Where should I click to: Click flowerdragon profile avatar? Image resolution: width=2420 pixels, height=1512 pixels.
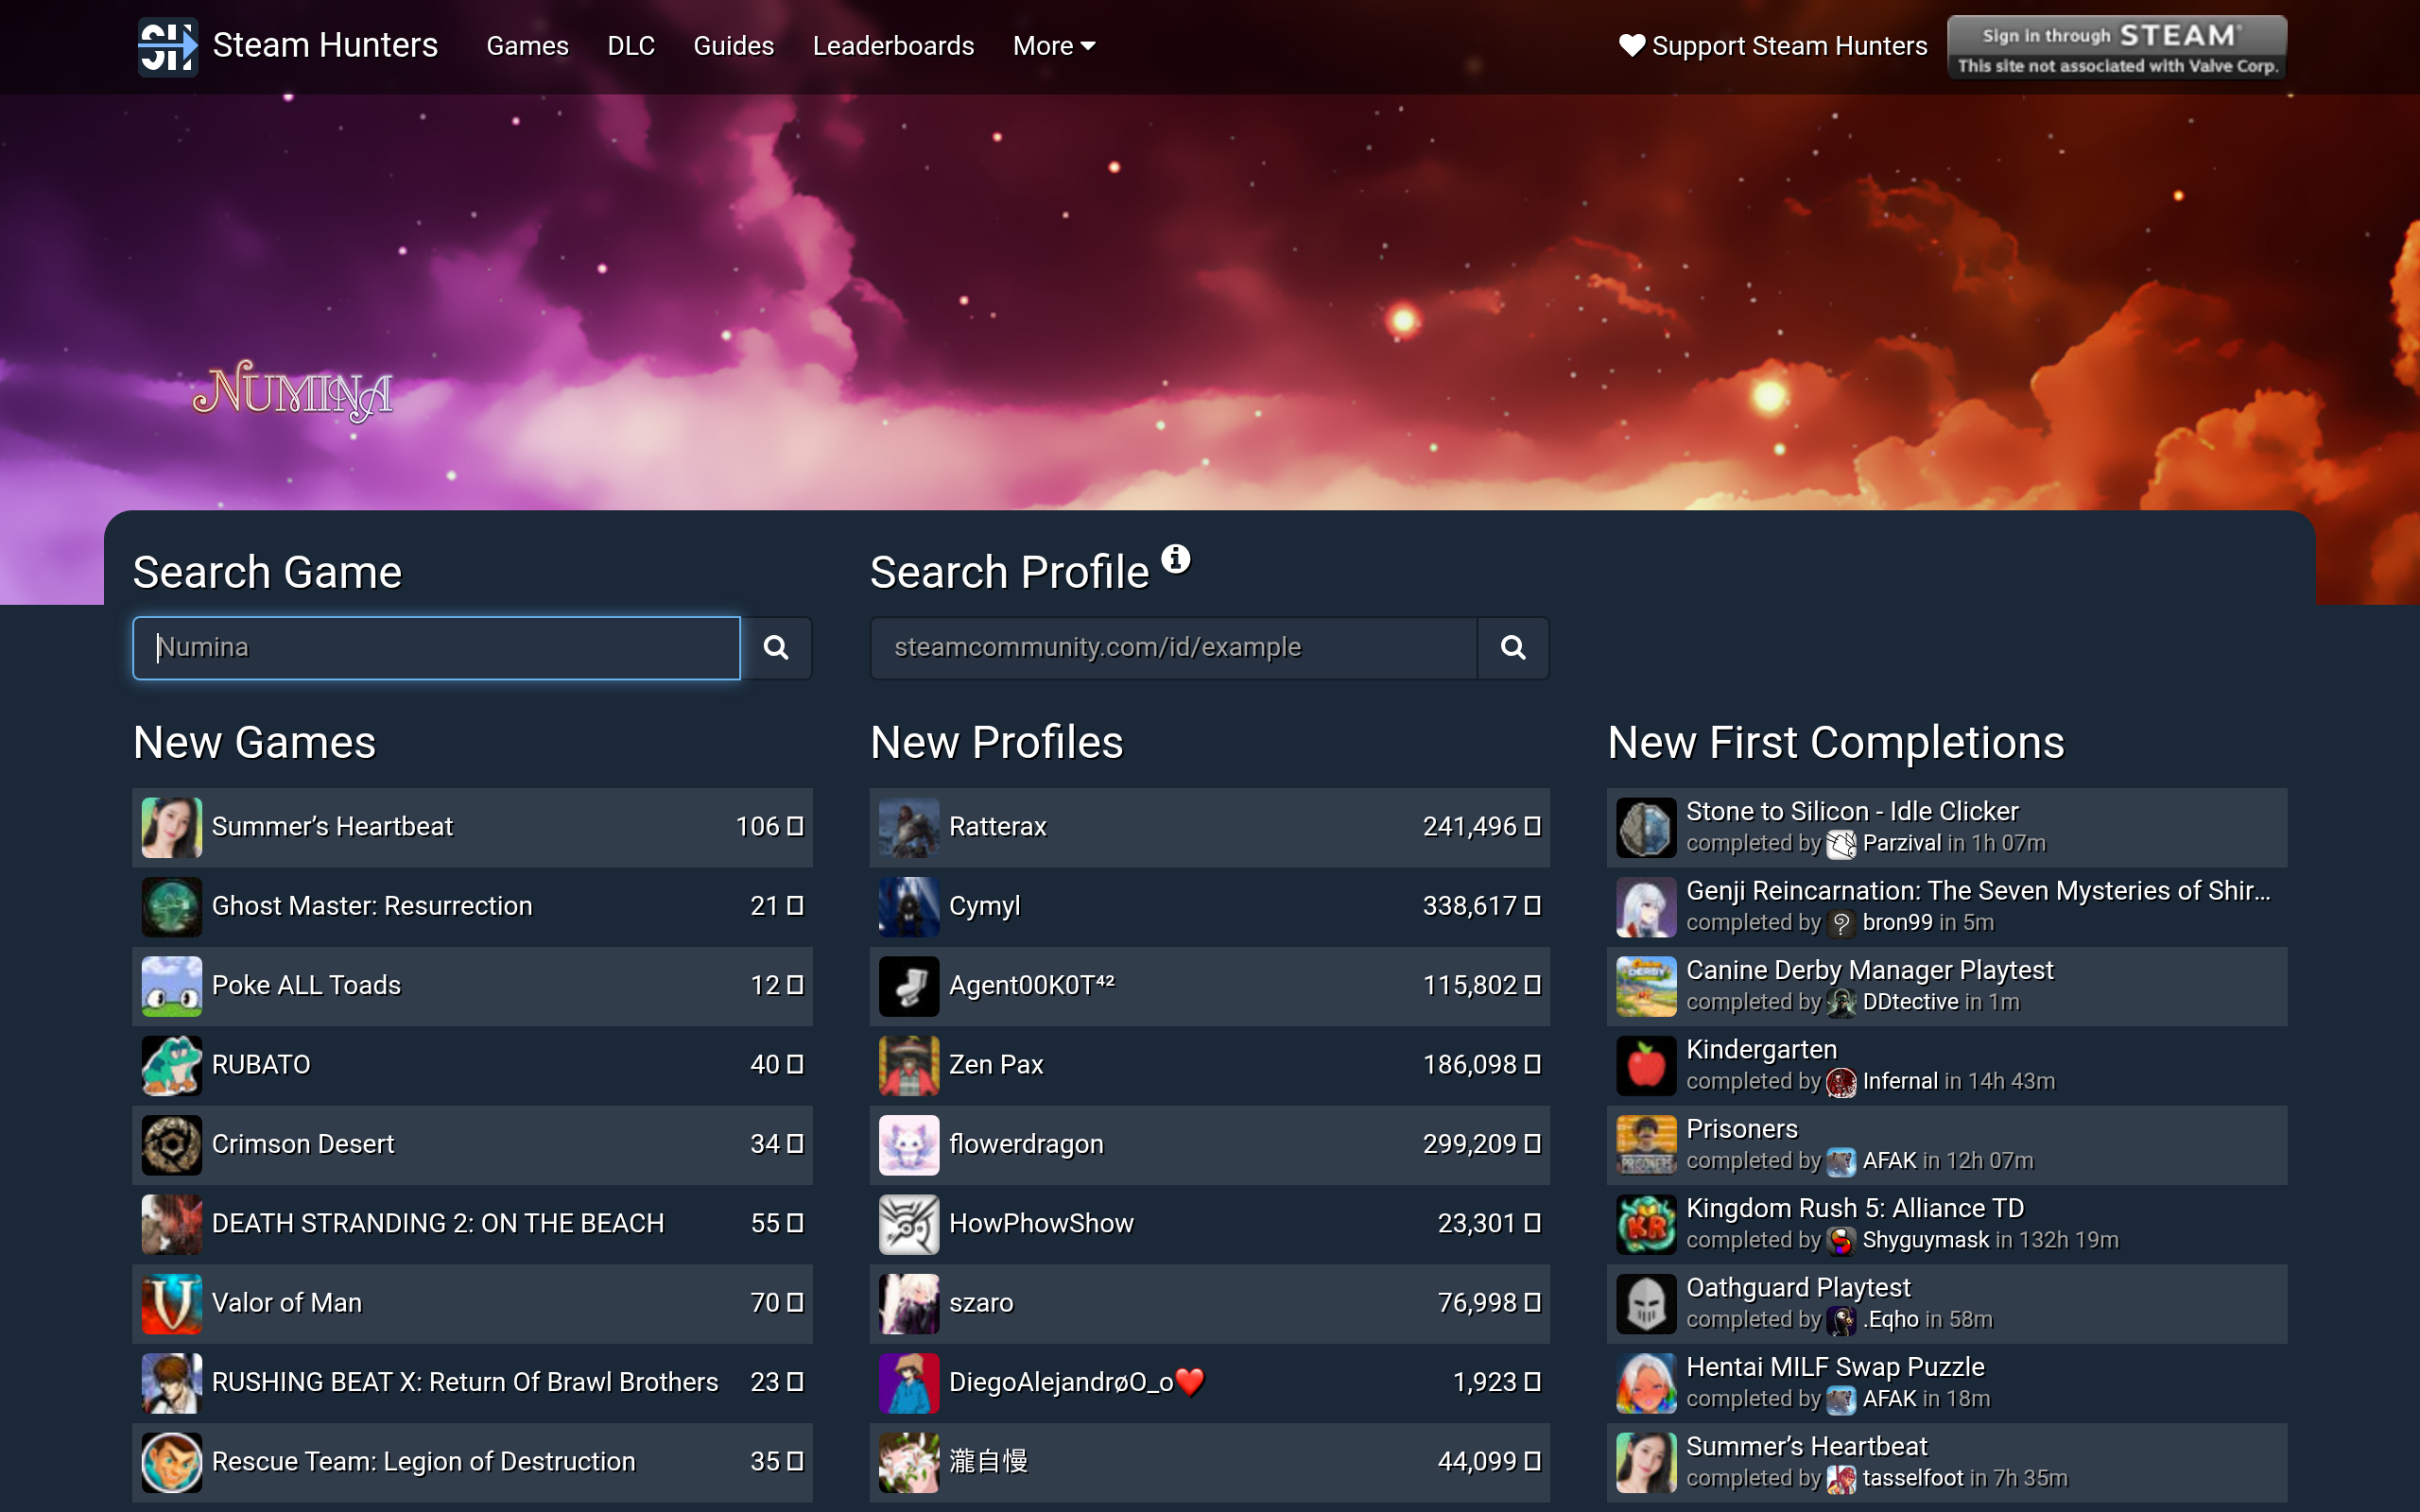(x=909, y=1145)
